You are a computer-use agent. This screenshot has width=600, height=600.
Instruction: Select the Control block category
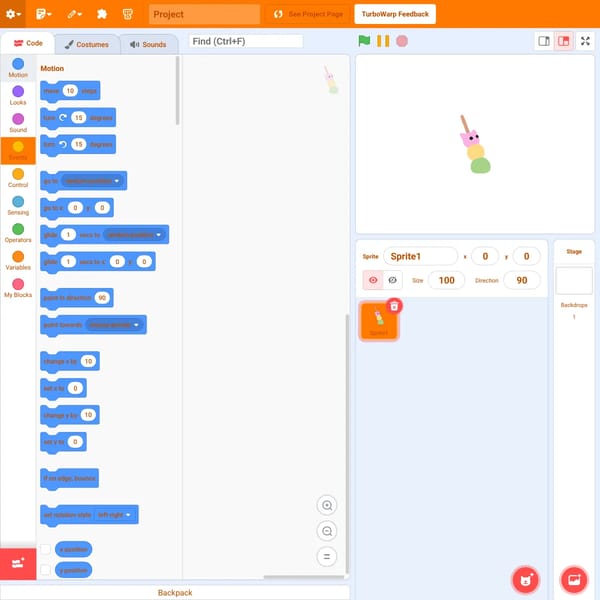pos(18,178)
